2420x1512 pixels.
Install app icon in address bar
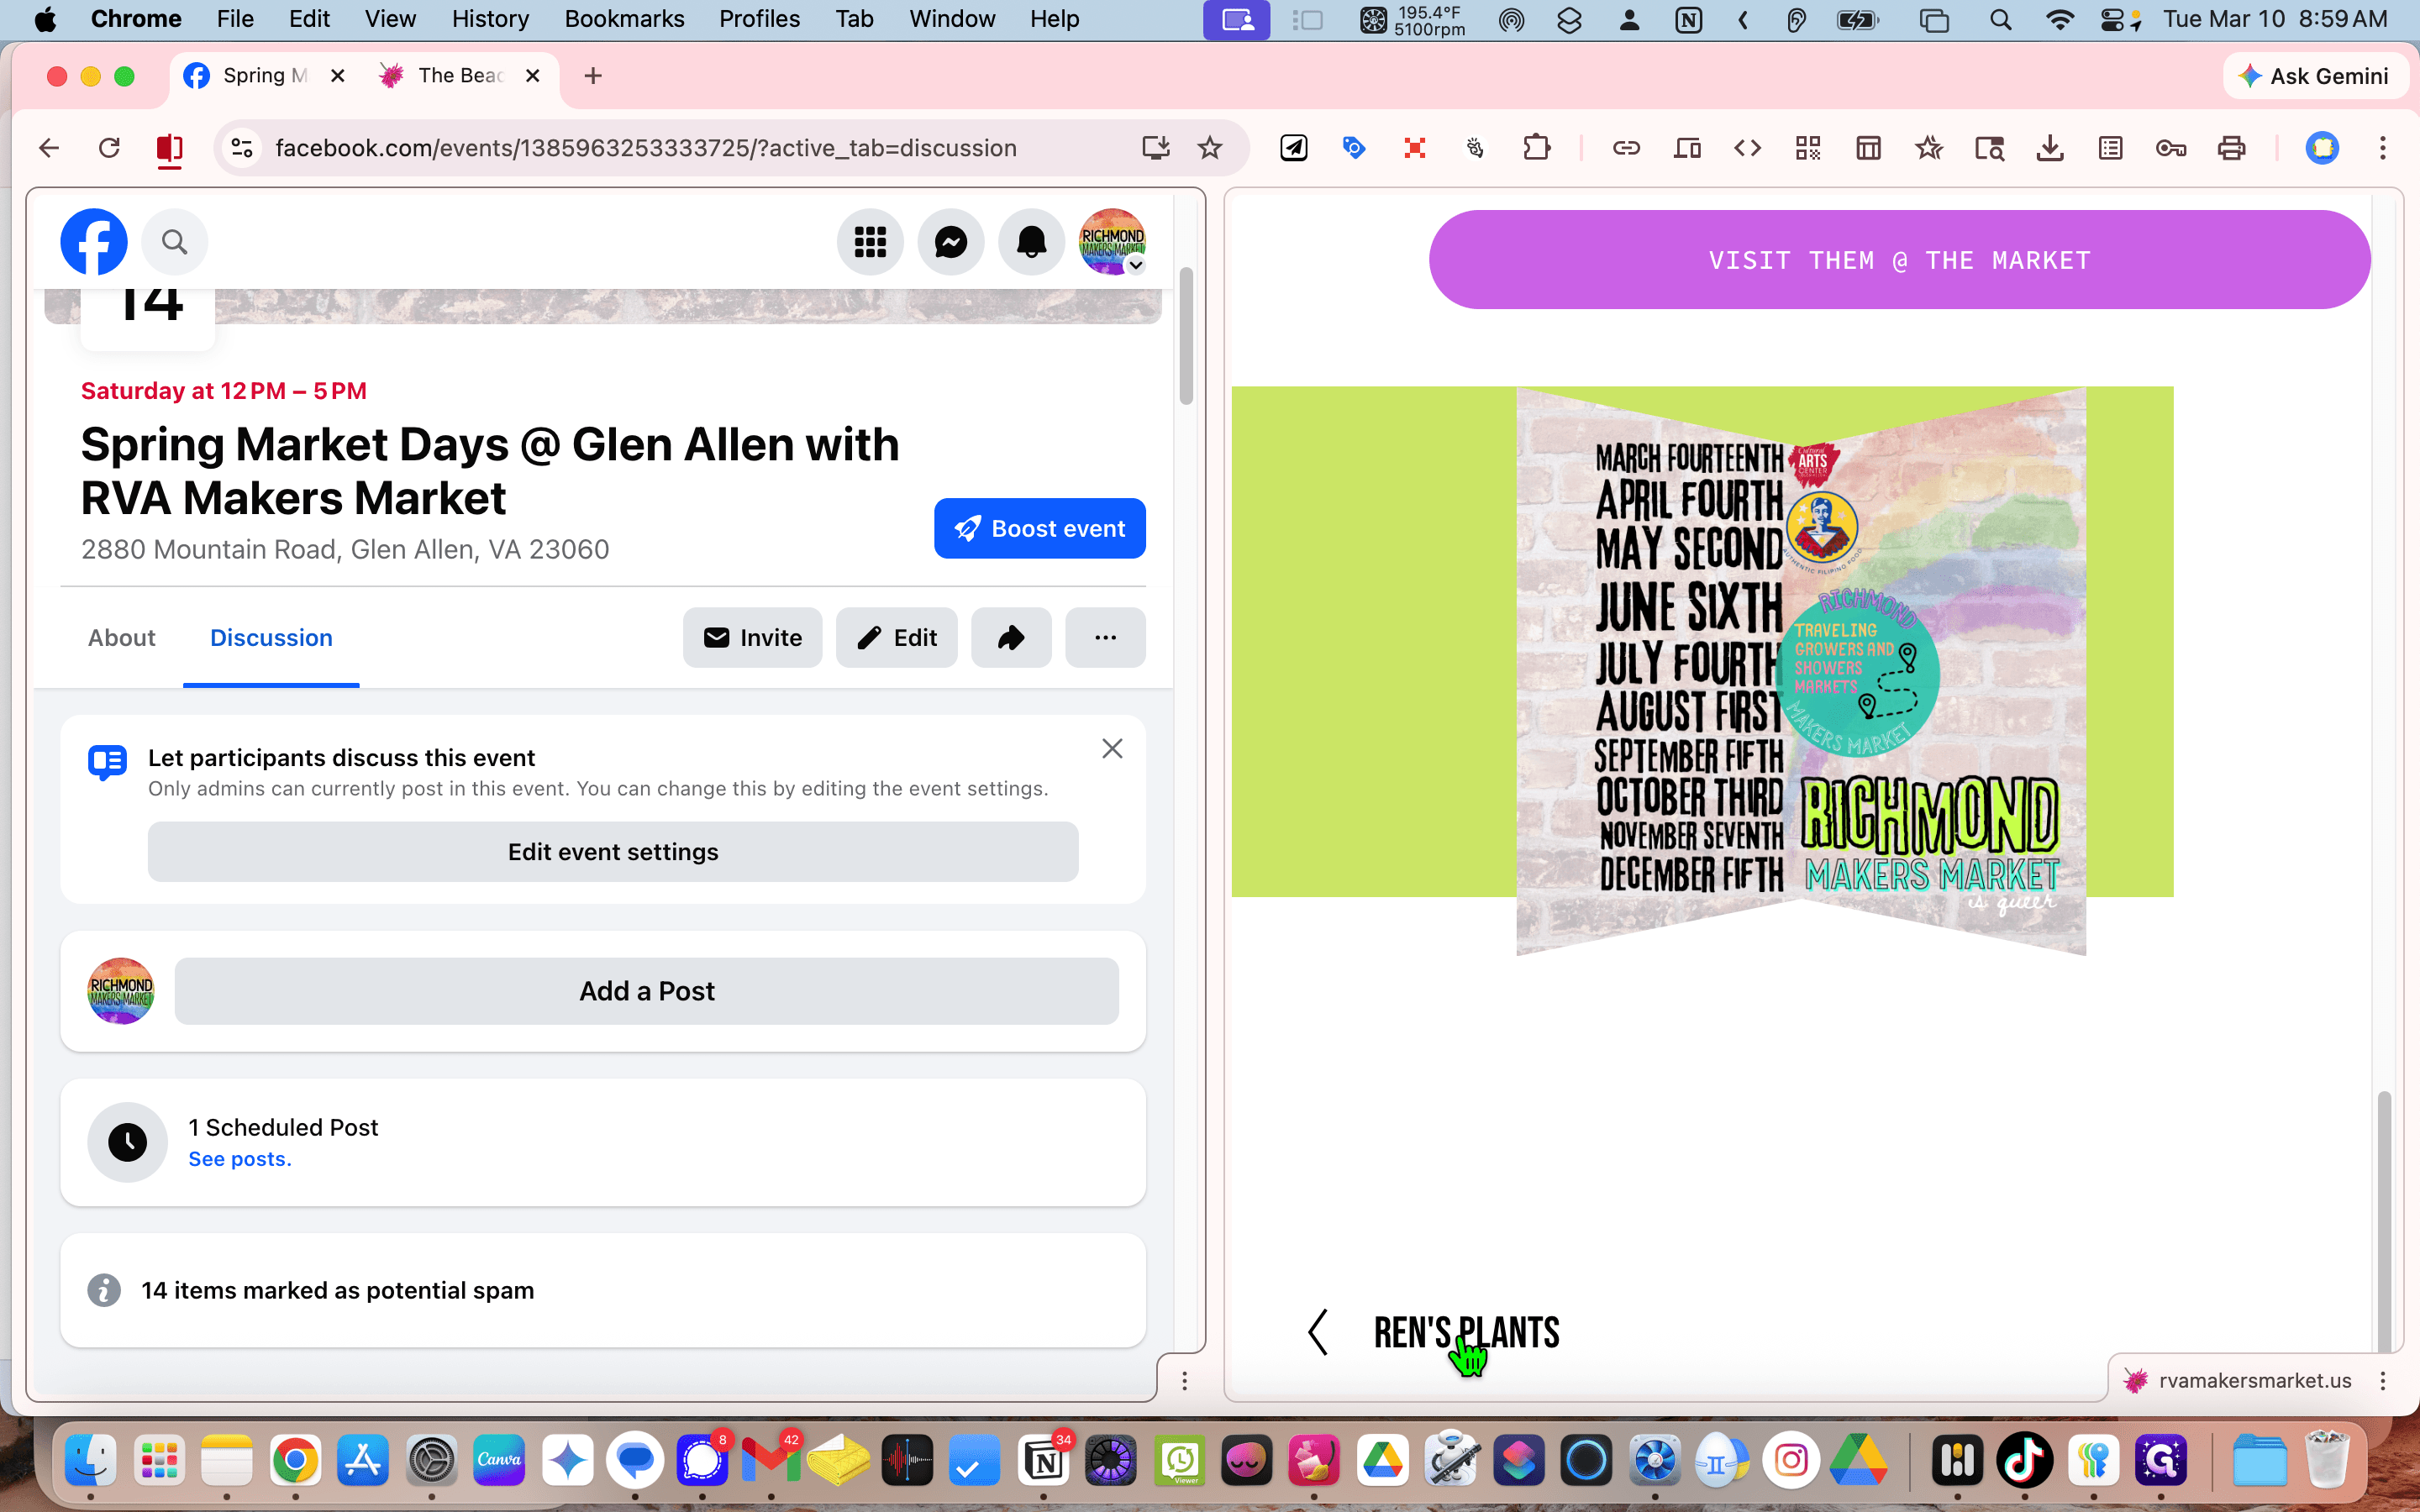pyautogui.click(x=1156, y=148)
